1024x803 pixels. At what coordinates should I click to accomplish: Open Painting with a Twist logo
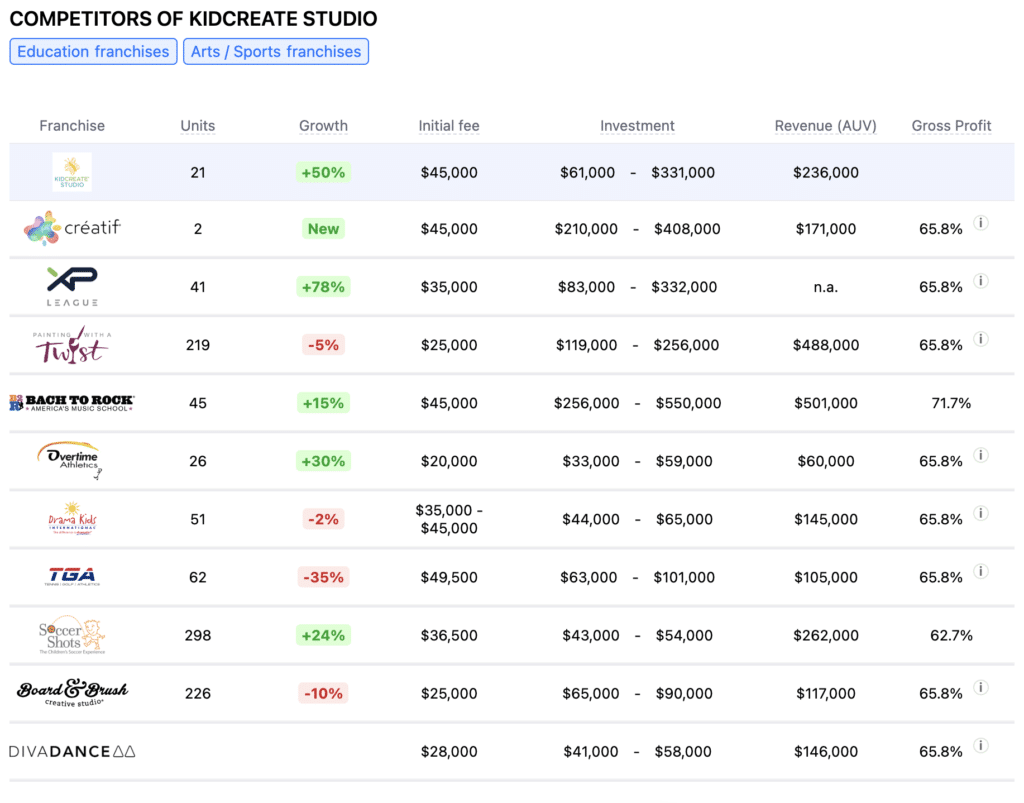point(72,345)
